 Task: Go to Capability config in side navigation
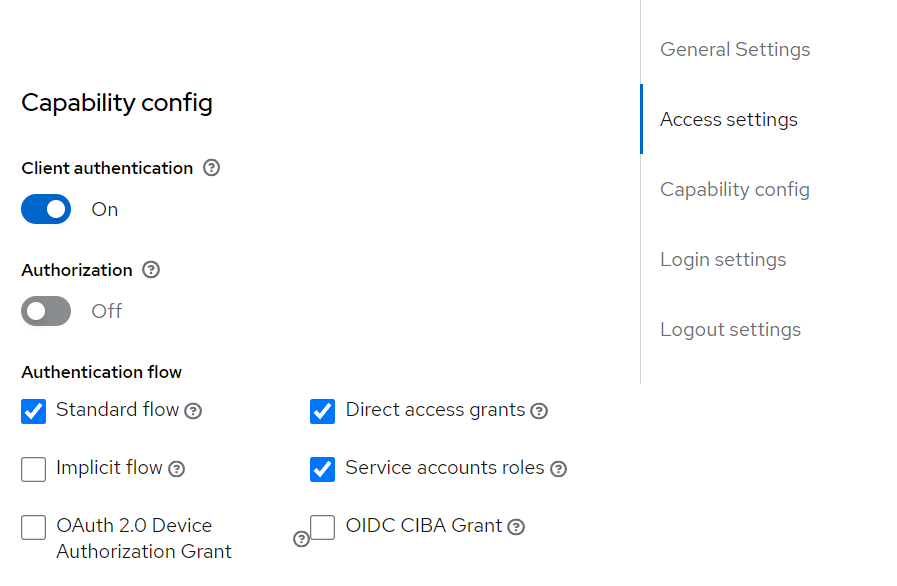pos(735,189)
